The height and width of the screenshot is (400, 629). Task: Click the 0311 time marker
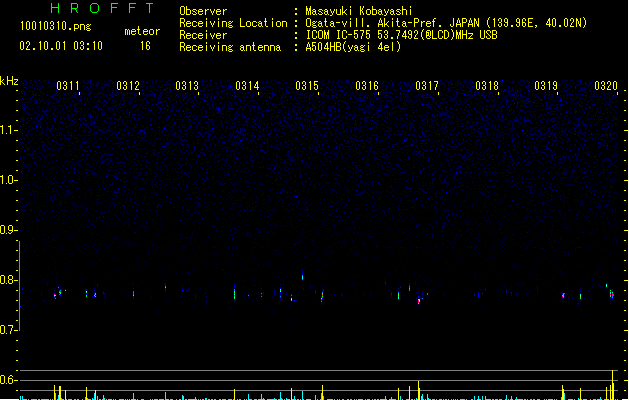click(68, 86)
